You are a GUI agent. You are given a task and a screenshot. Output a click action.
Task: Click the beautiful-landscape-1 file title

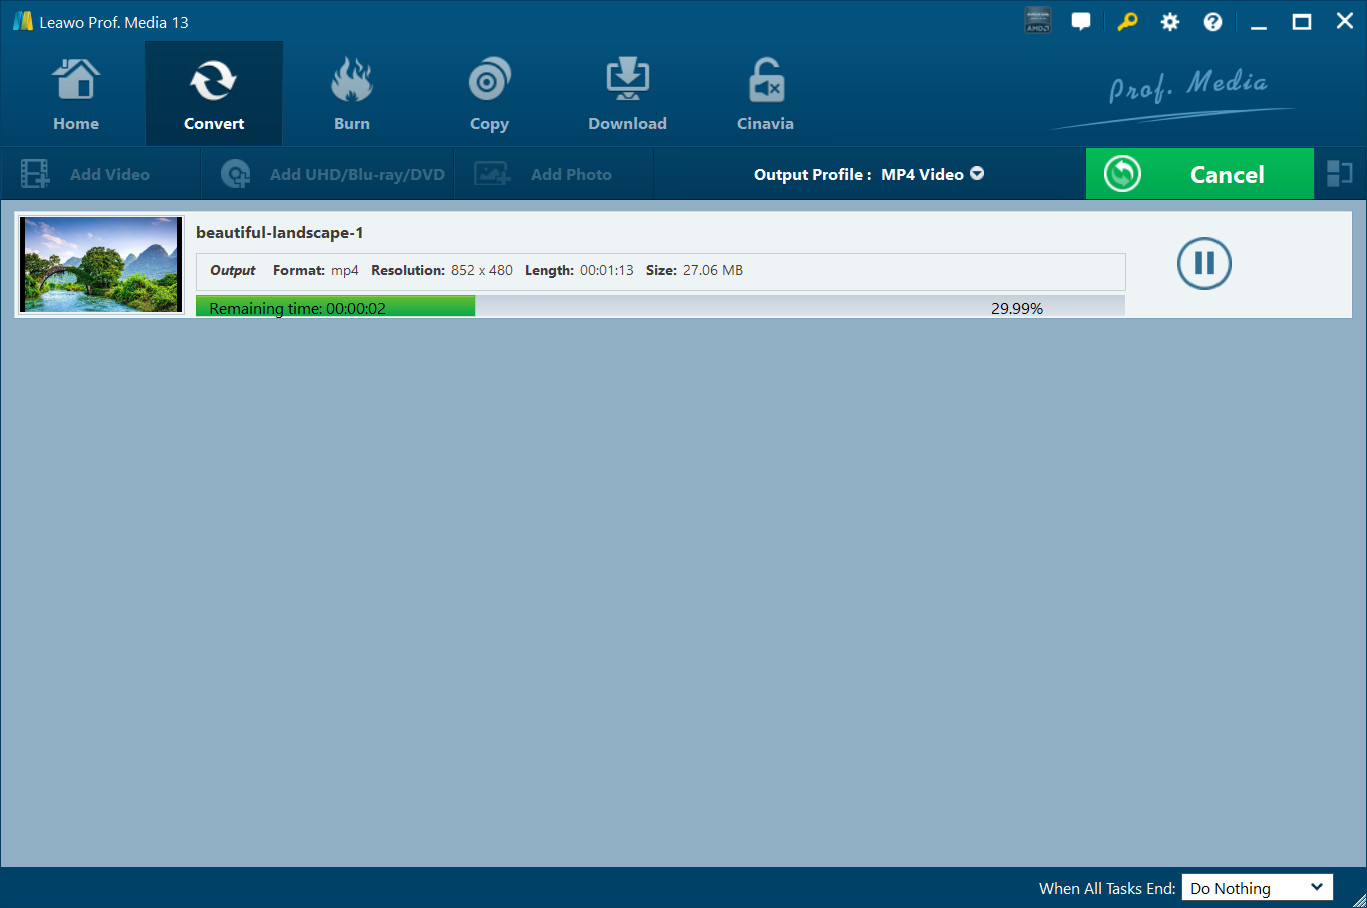click(280, 233)
